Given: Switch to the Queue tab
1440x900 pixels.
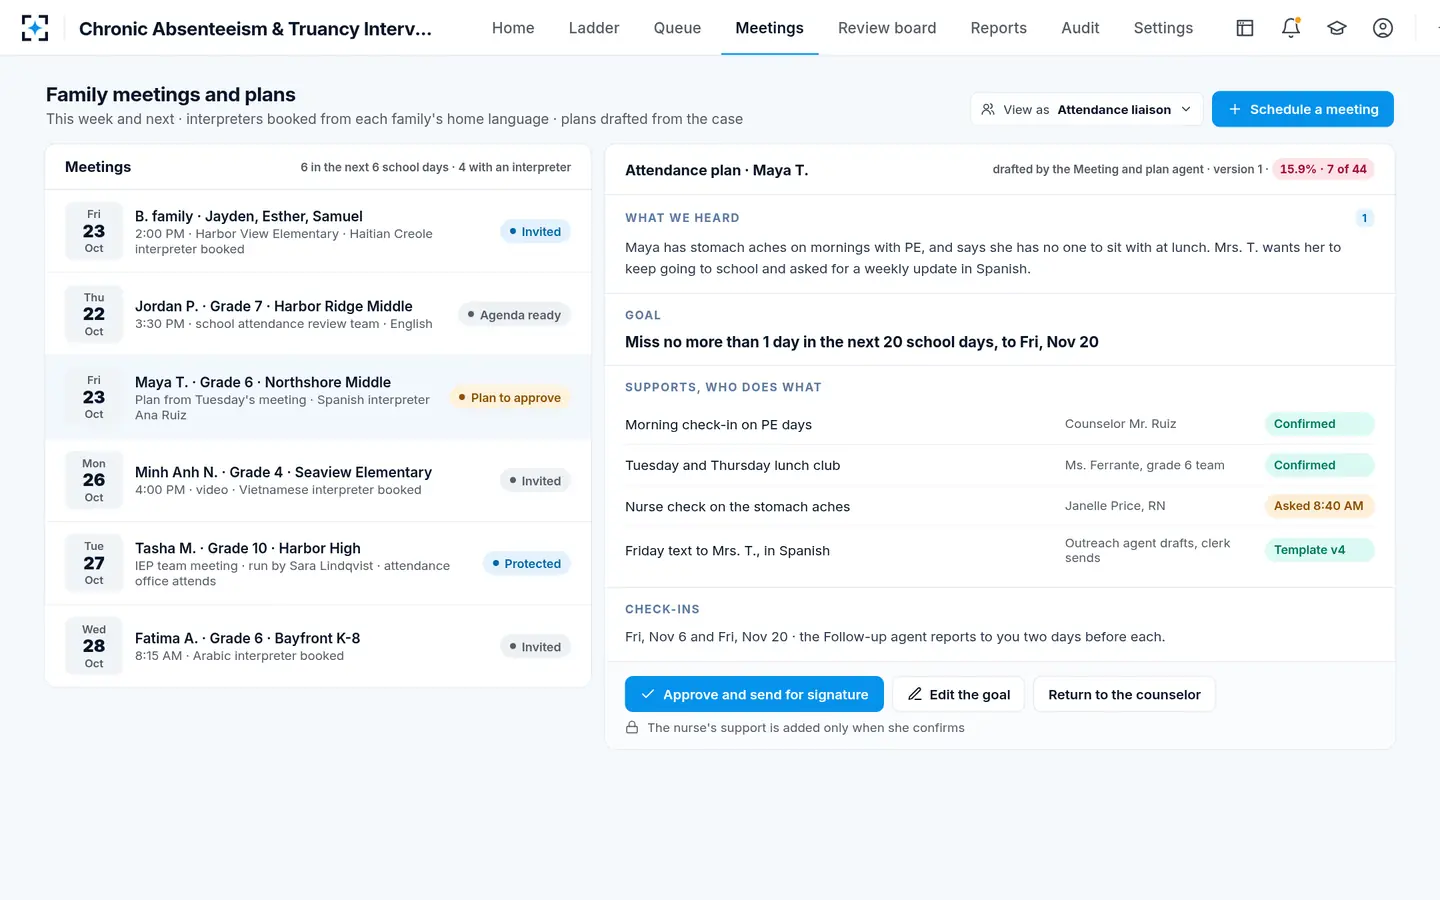Looking at the screenshot, I should [677, 28].
